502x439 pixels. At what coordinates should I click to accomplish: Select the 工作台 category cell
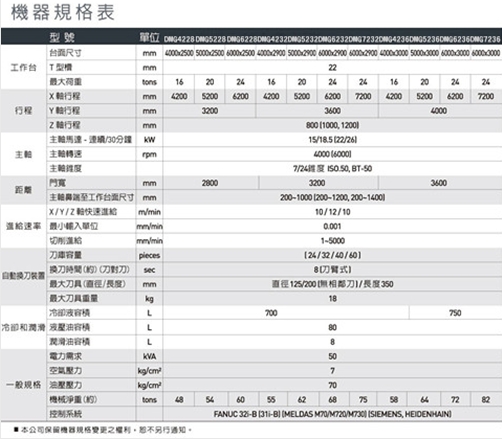tap(23, 68)
